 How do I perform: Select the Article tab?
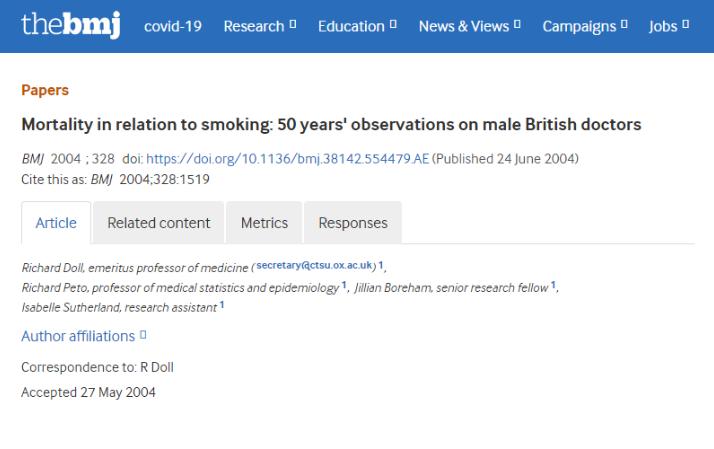pyautogui.click(x=56, y=223)
